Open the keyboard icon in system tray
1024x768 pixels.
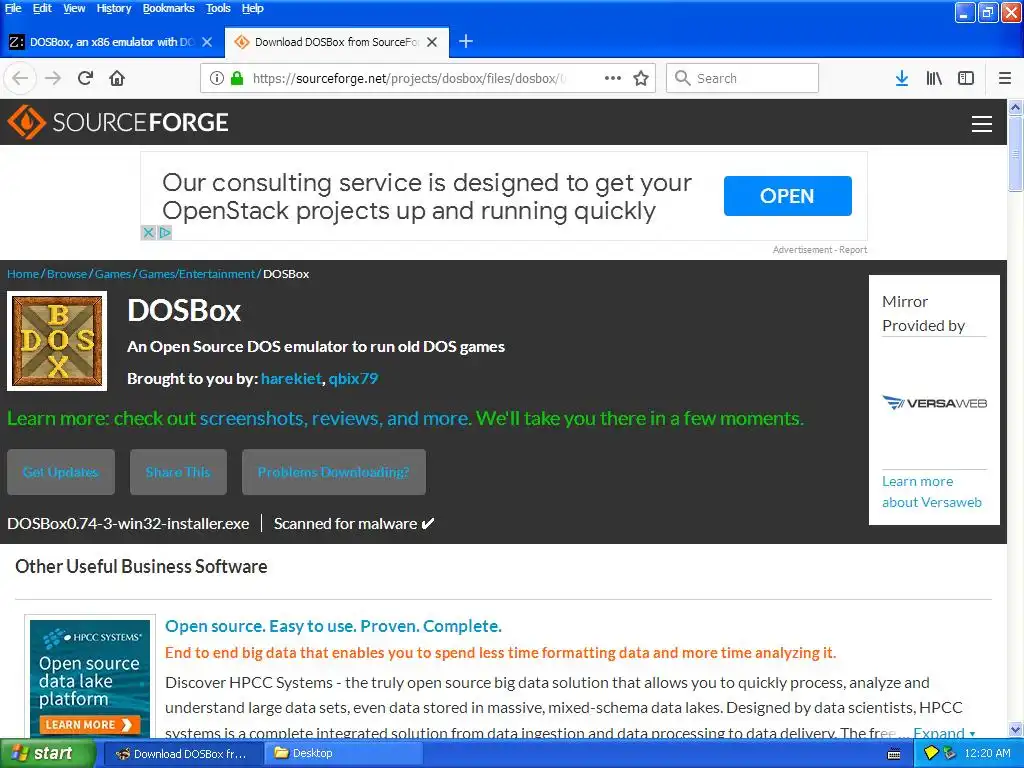pyautogui.click(x=894, y=754)
